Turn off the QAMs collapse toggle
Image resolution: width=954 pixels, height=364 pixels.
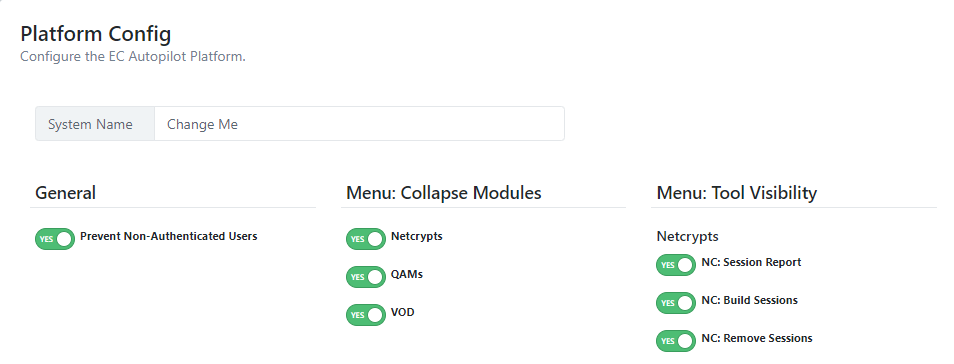366,277
